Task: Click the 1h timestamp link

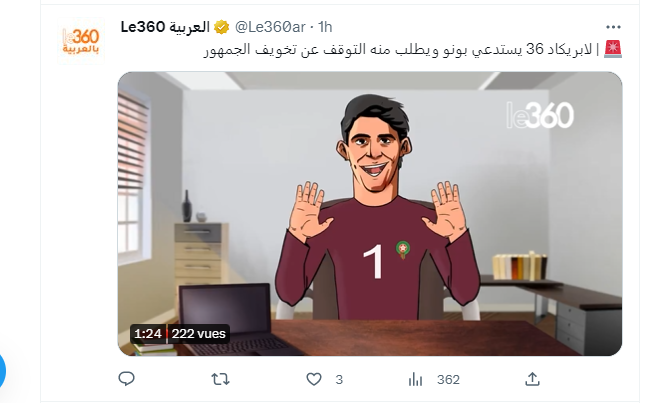Action: 325,27
